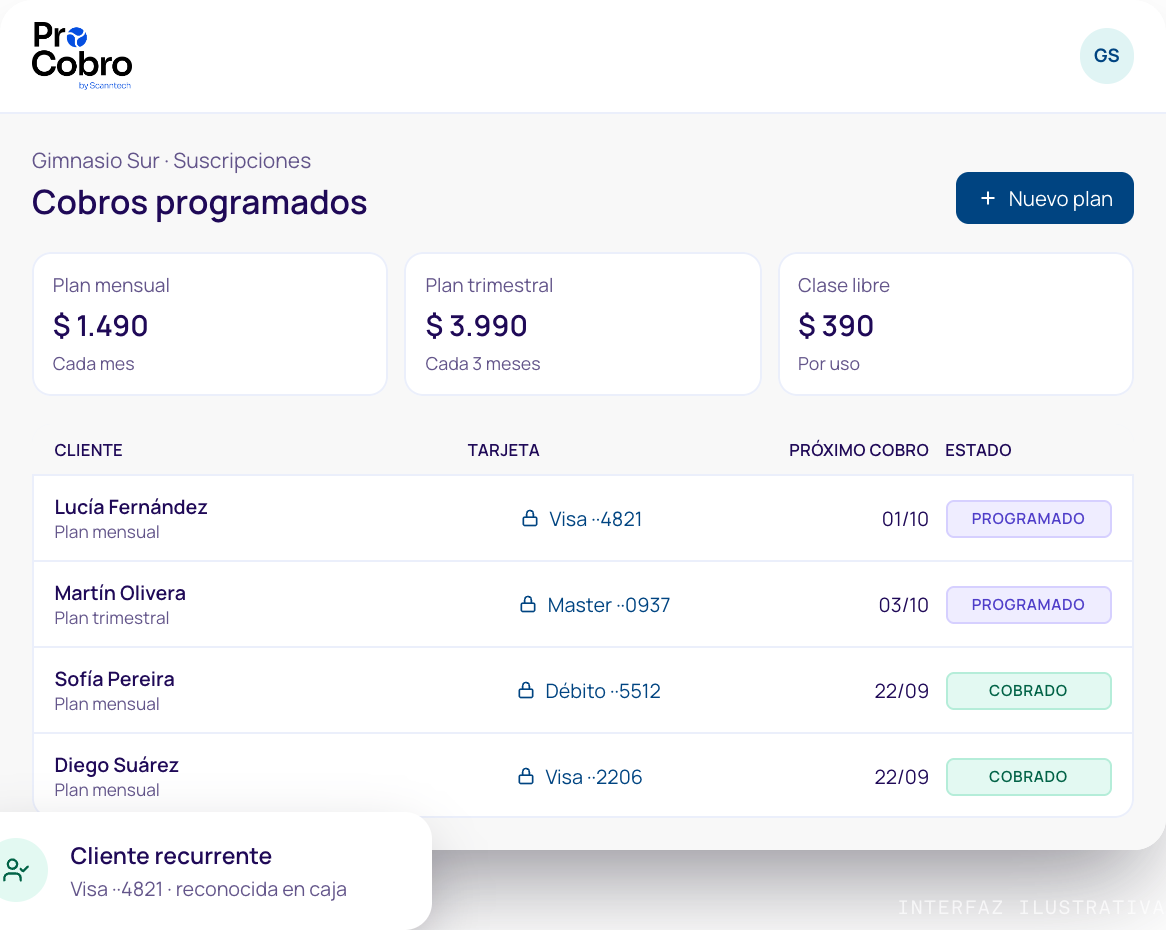Screen dimensions: 1166x930
Task: Click the Cobros programados heading
Action: pos(199,202)
